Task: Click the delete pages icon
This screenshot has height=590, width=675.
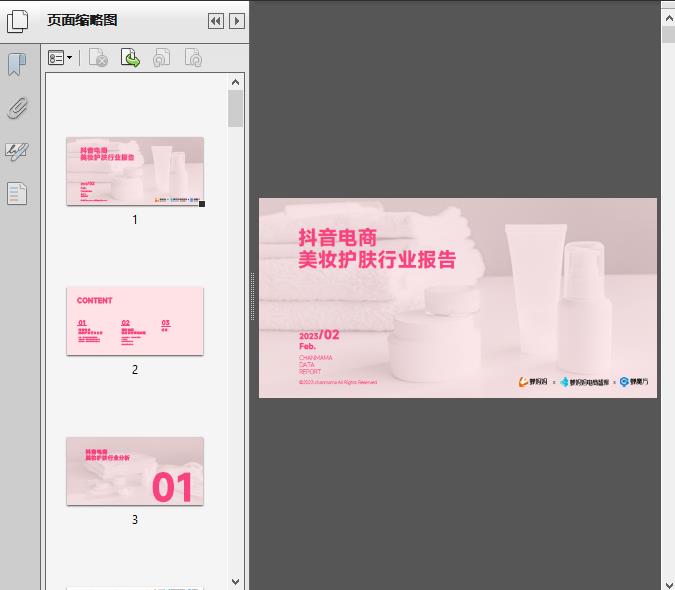Action: [98, 58]
